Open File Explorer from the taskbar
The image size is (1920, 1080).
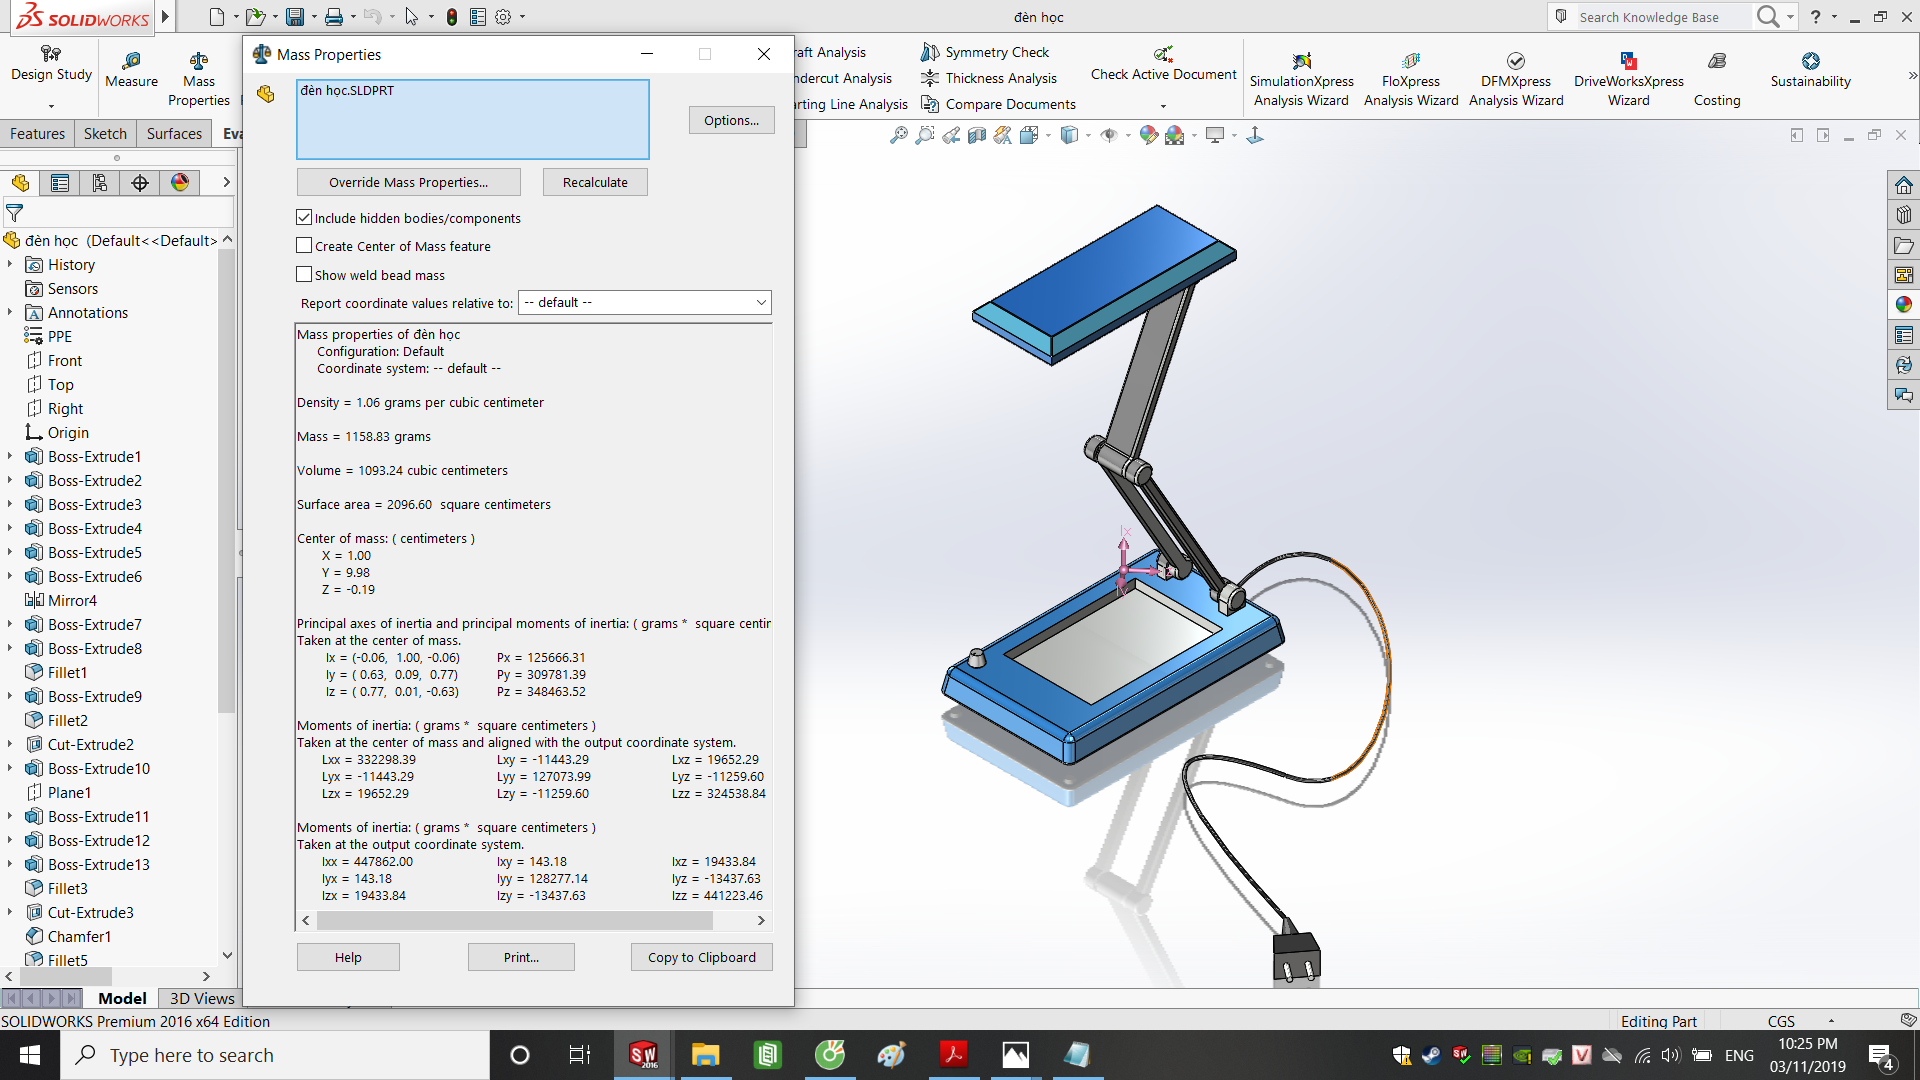click(706, 1055)
